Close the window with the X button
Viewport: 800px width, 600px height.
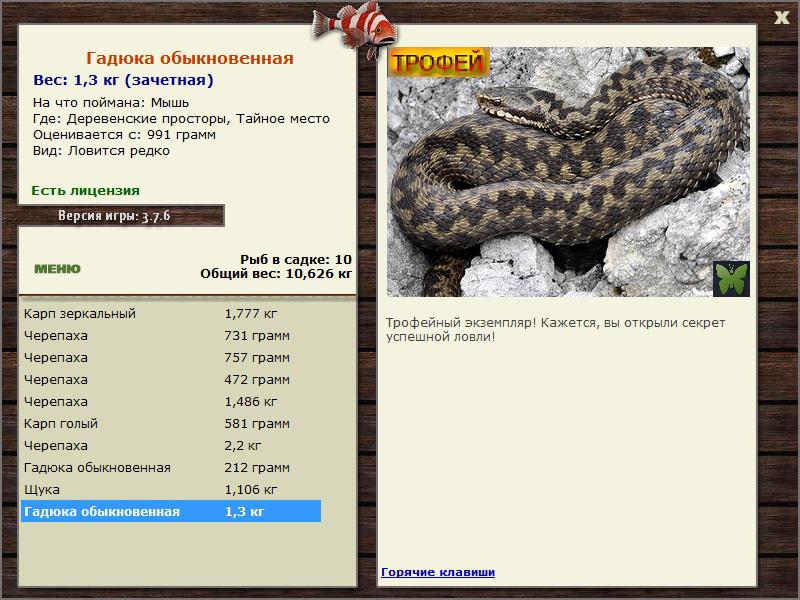[x=781, y=18]
